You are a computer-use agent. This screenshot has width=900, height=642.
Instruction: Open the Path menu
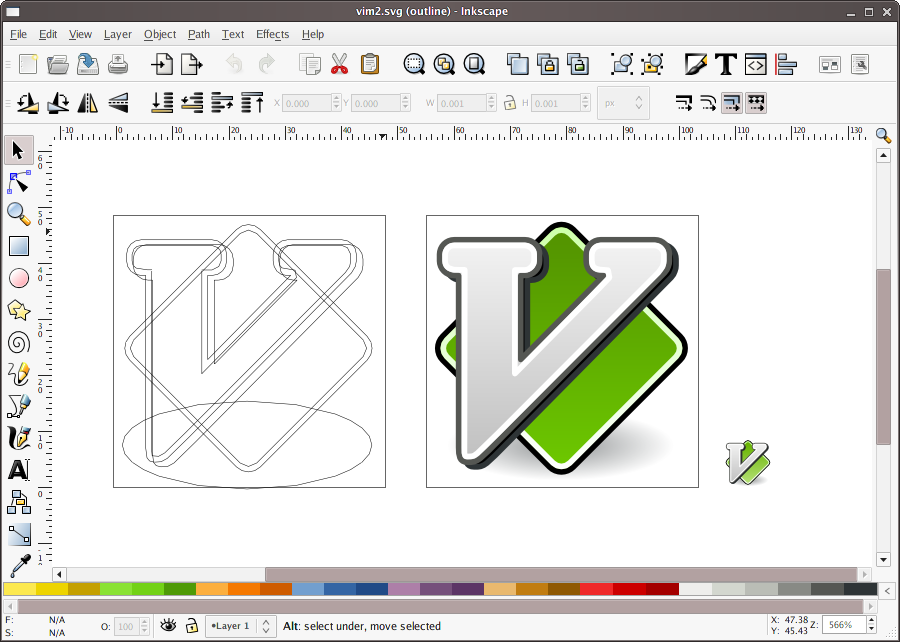pyautogui.click(x=199, y=34)
